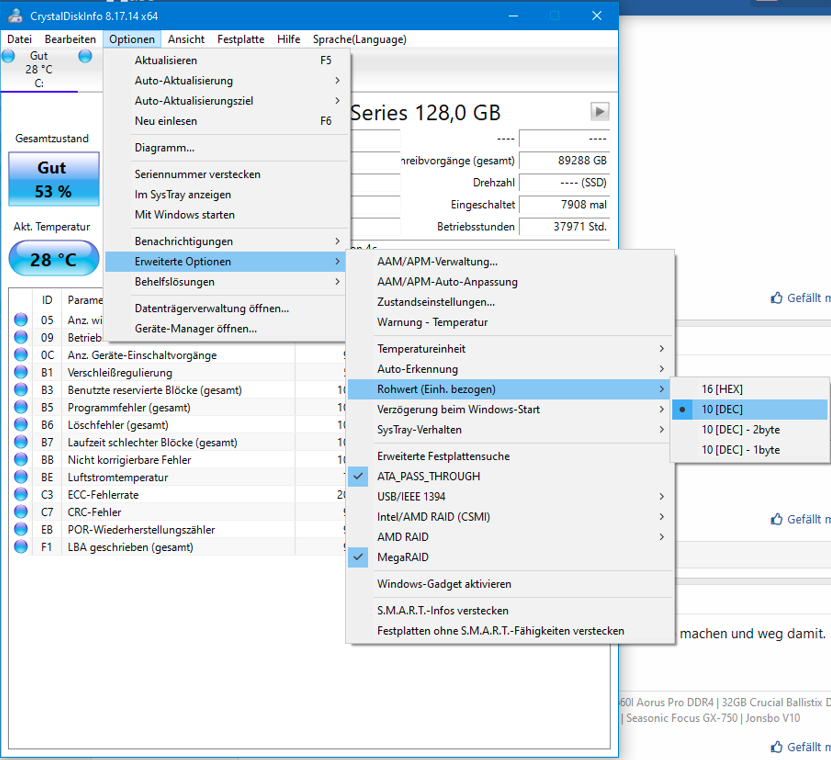This screenshot has width=831, height=760.
Task: Open Diagramm... menu entry
Action: pyautogui.click(x=226, y=147)
